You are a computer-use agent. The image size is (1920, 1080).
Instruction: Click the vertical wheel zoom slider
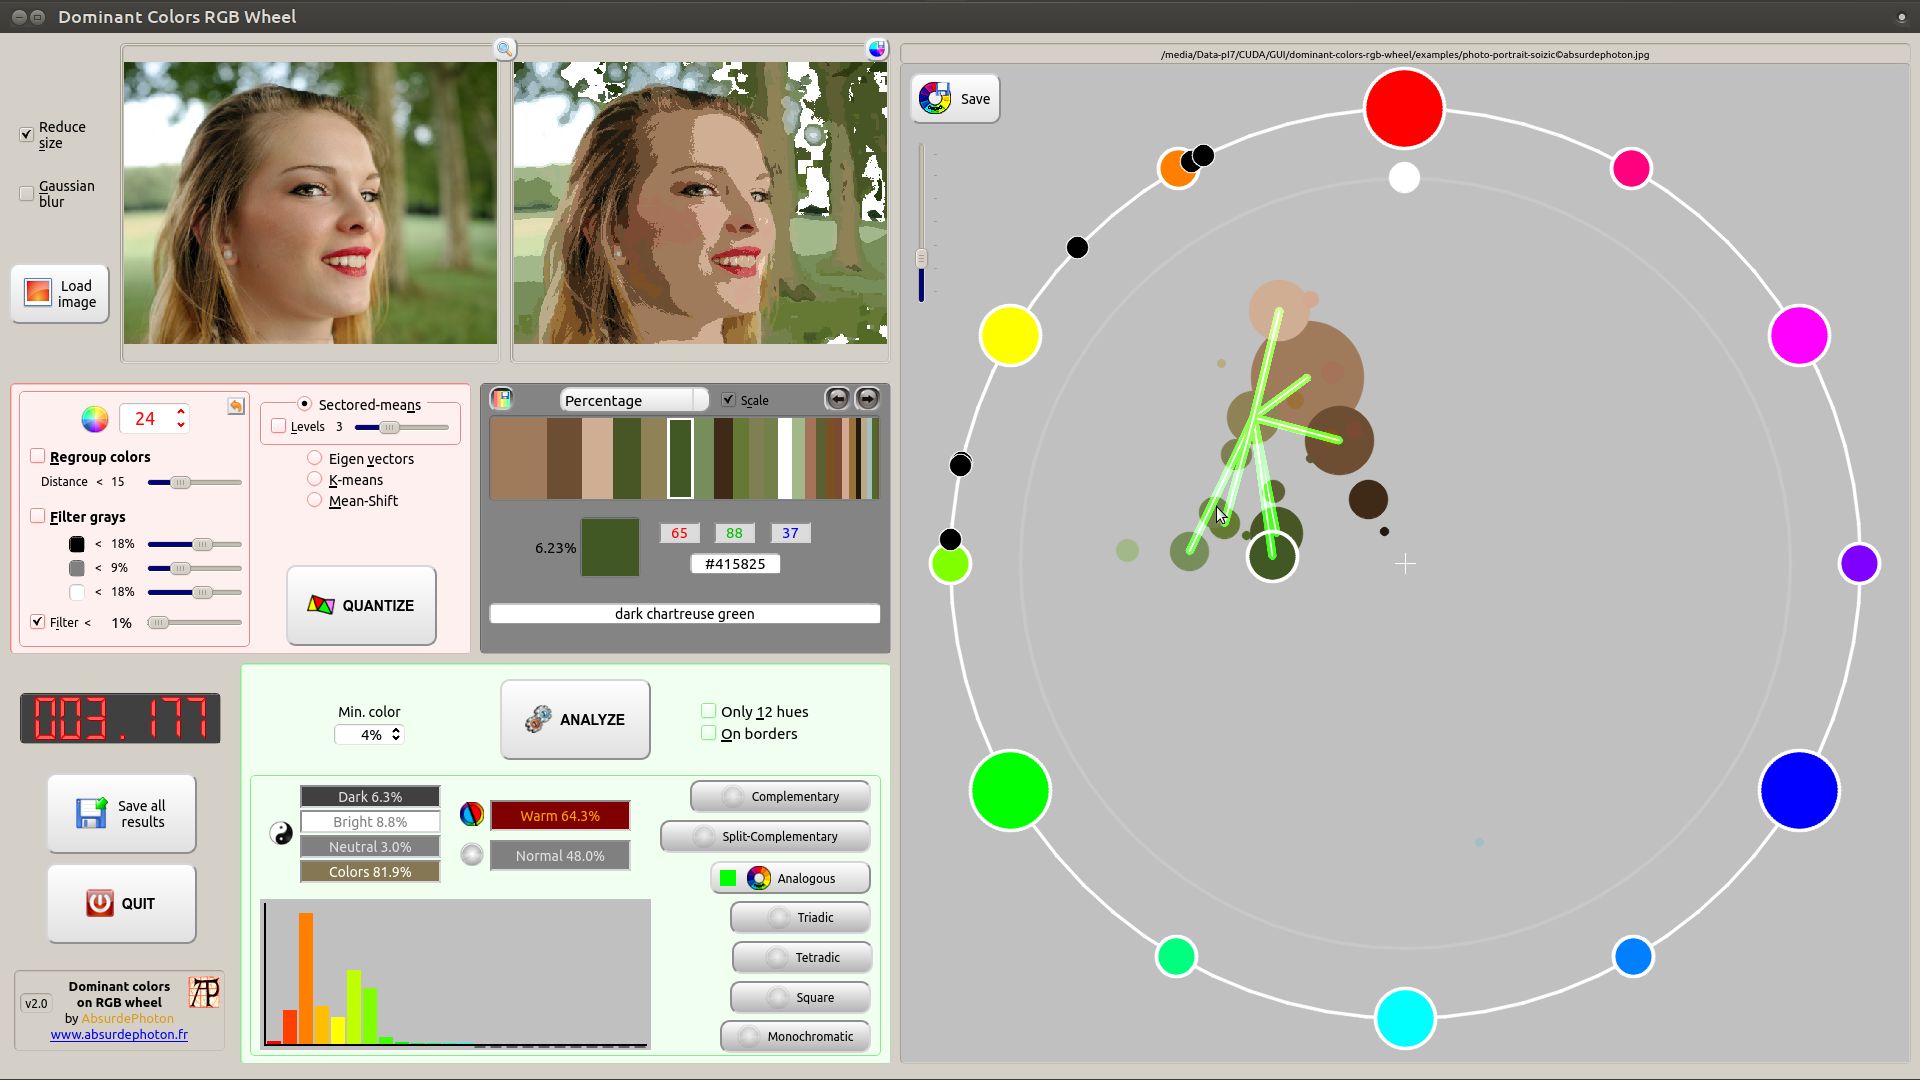point(921,222)
